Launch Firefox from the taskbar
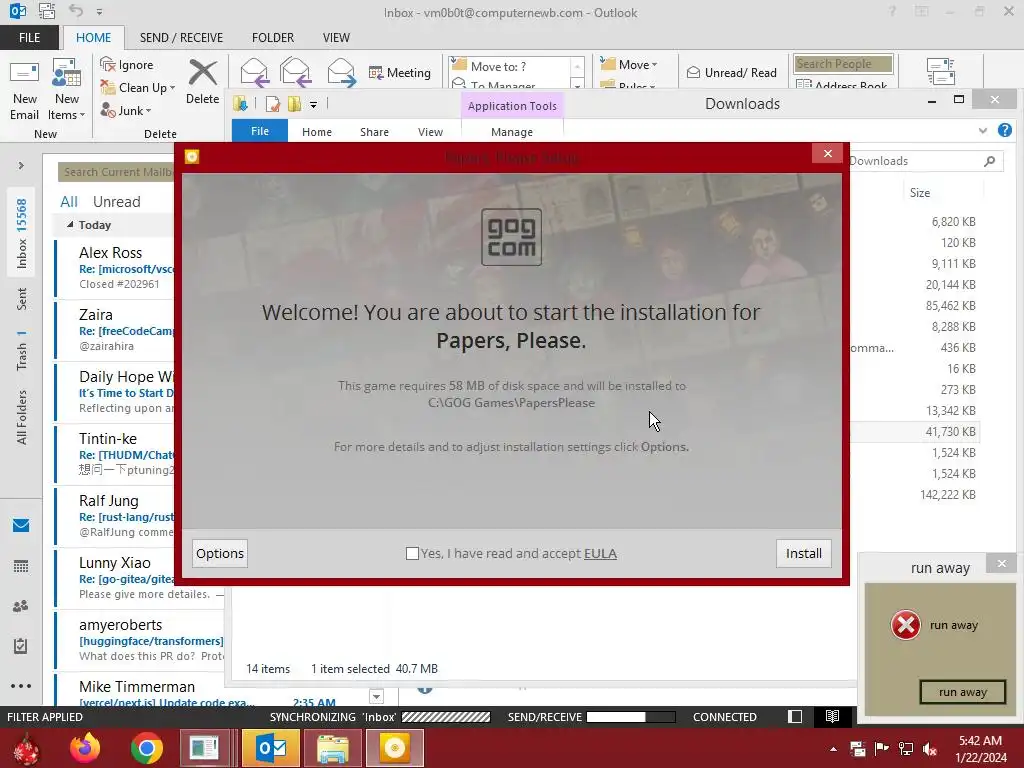 85,748
